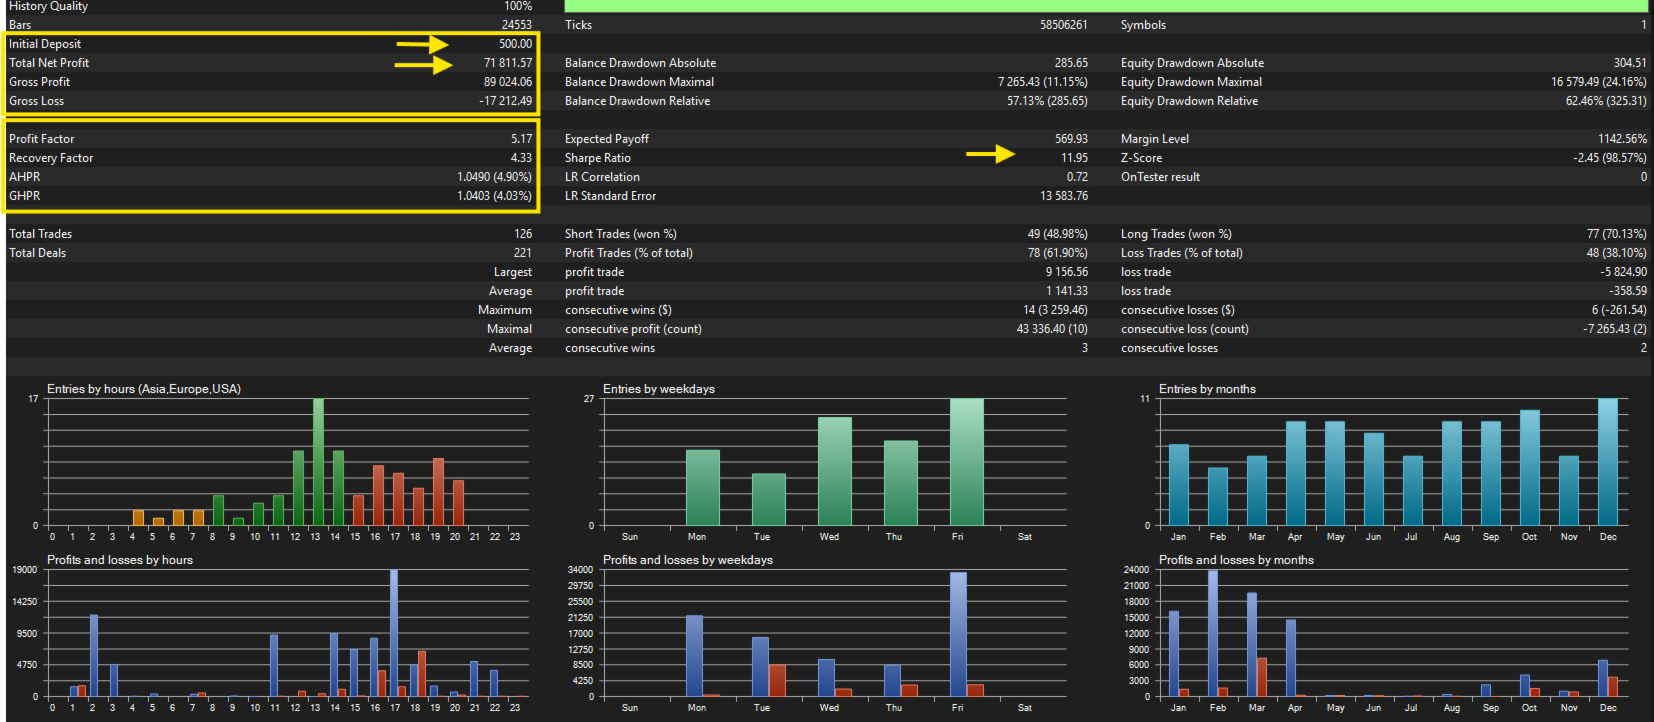Click the Z-Score value
The width and height of the screenshot is (1654, 722).
point(1609,158)
